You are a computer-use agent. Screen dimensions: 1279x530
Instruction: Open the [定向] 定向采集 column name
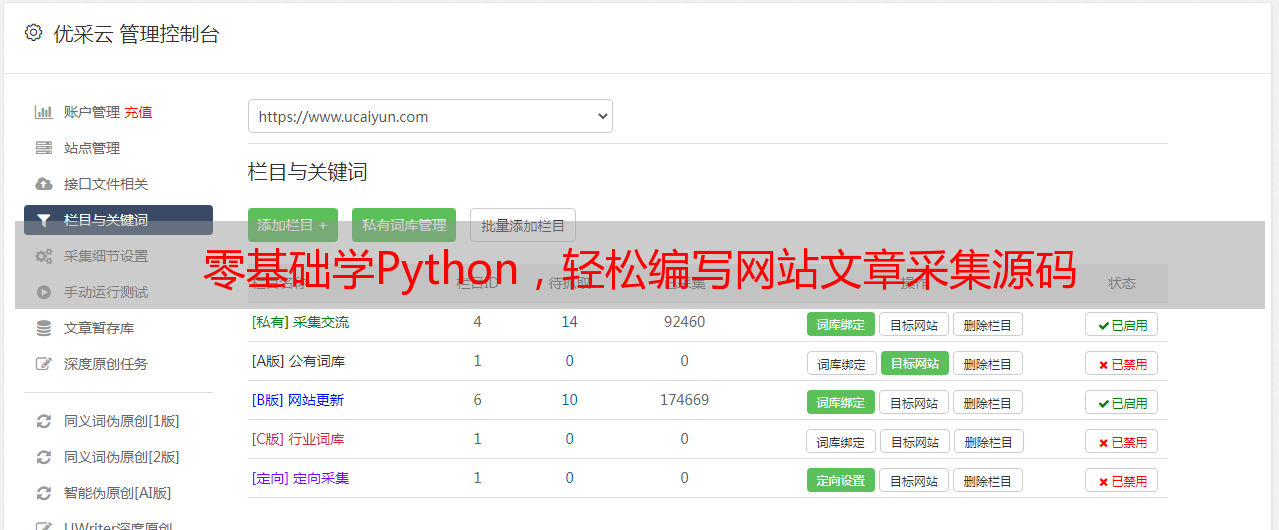click(x=300, y=478)
